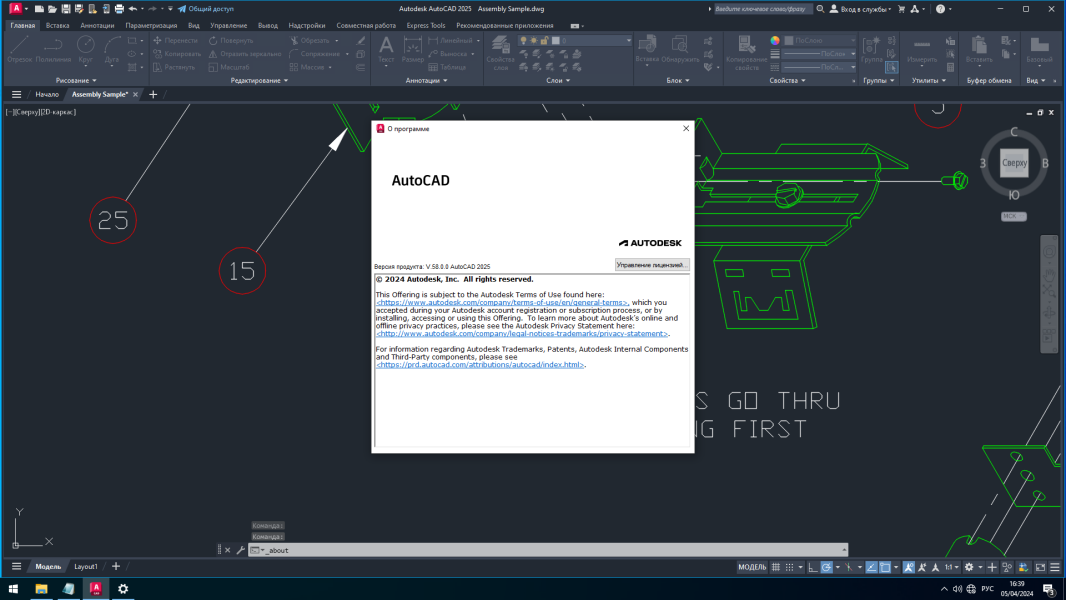Click the Open file folder icon

click(x=52, y=9)
